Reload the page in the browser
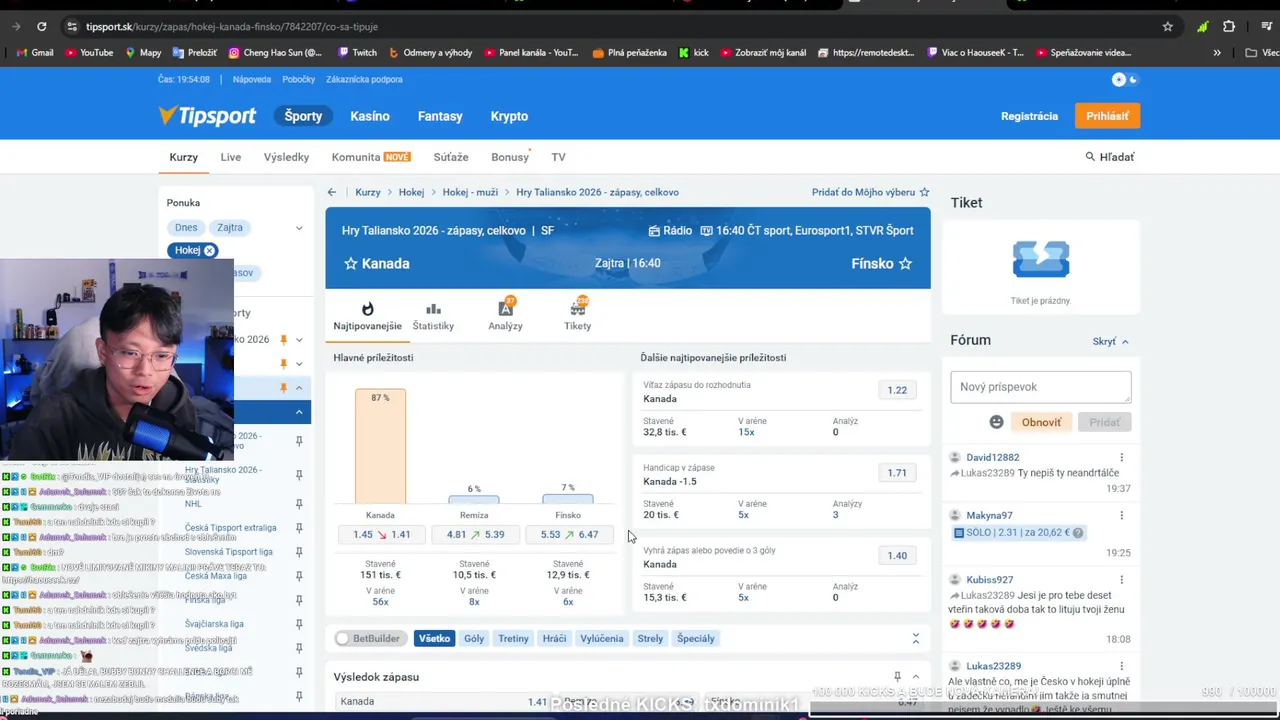The width and height of the screenshot is (1280, 720). point(41,26)
